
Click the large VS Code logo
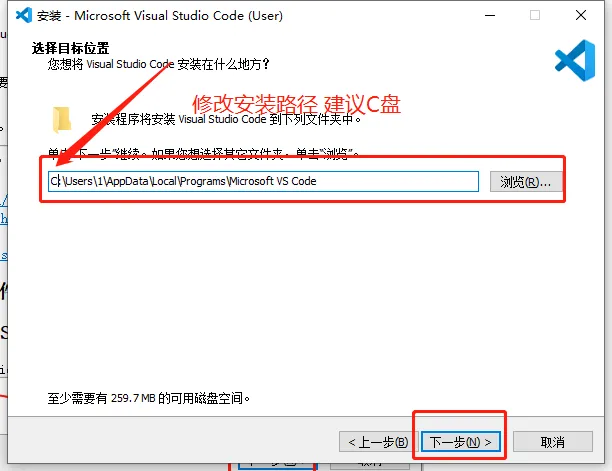click(x=575, y=60)
